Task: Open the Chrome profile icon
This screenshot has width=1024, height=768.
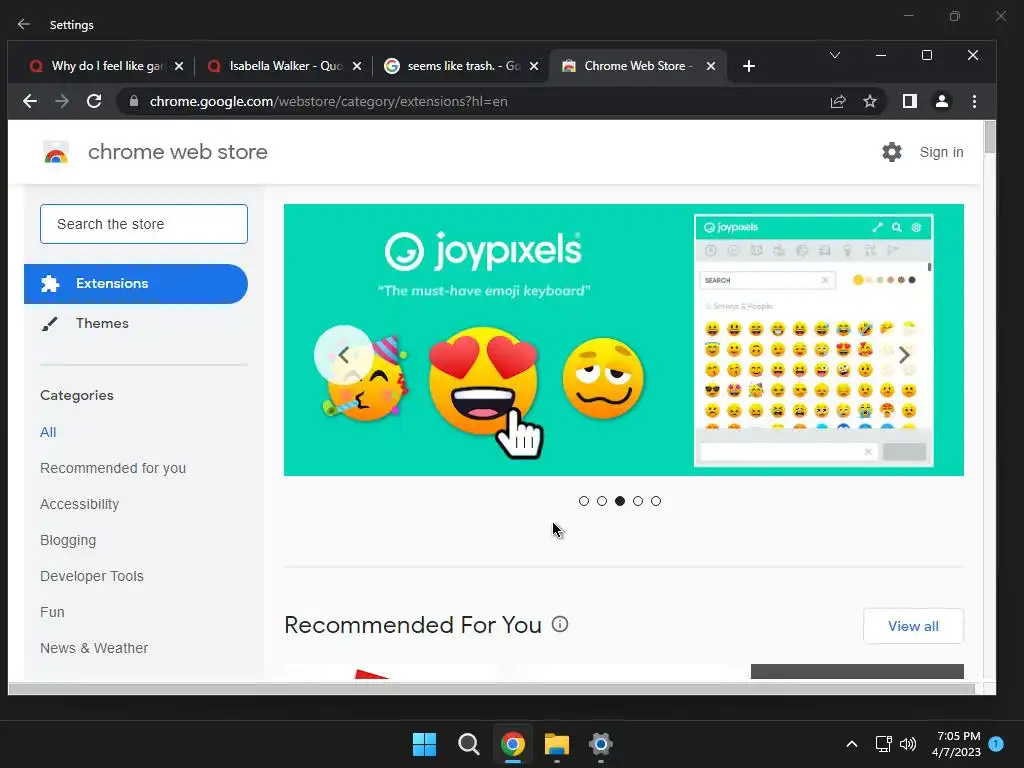Action: (942, 101)
